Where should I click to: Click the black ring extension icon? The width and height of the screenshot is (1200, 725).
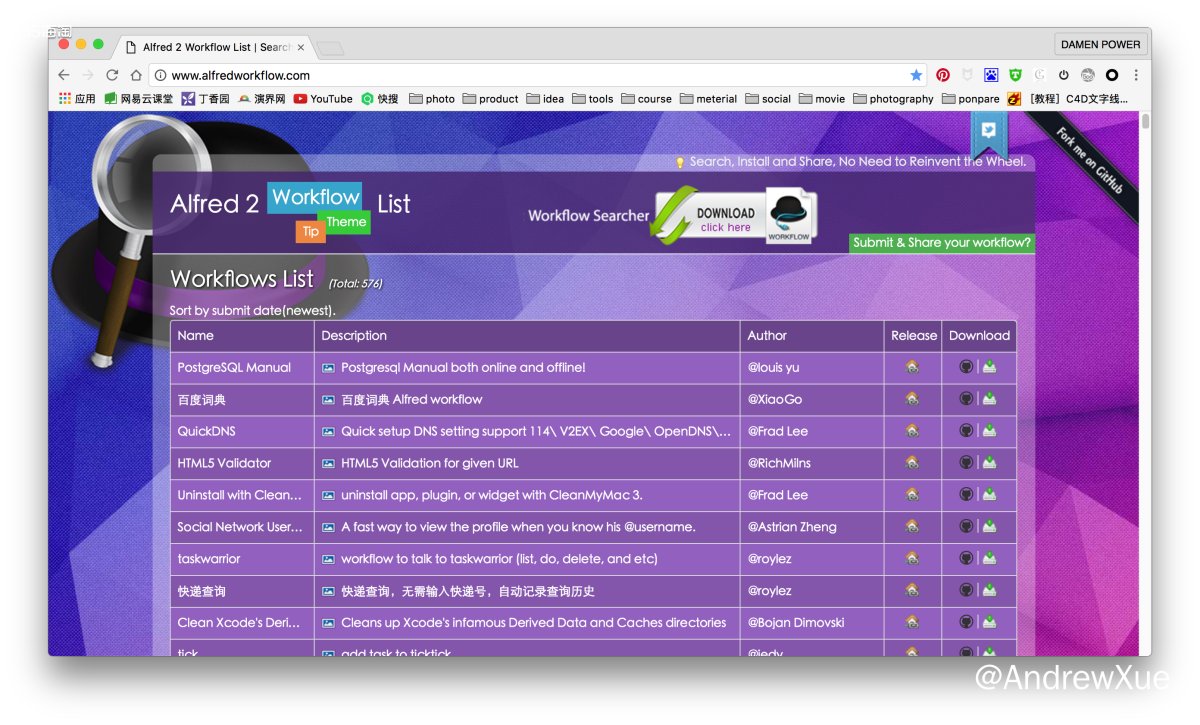[x=1111, y=75]
